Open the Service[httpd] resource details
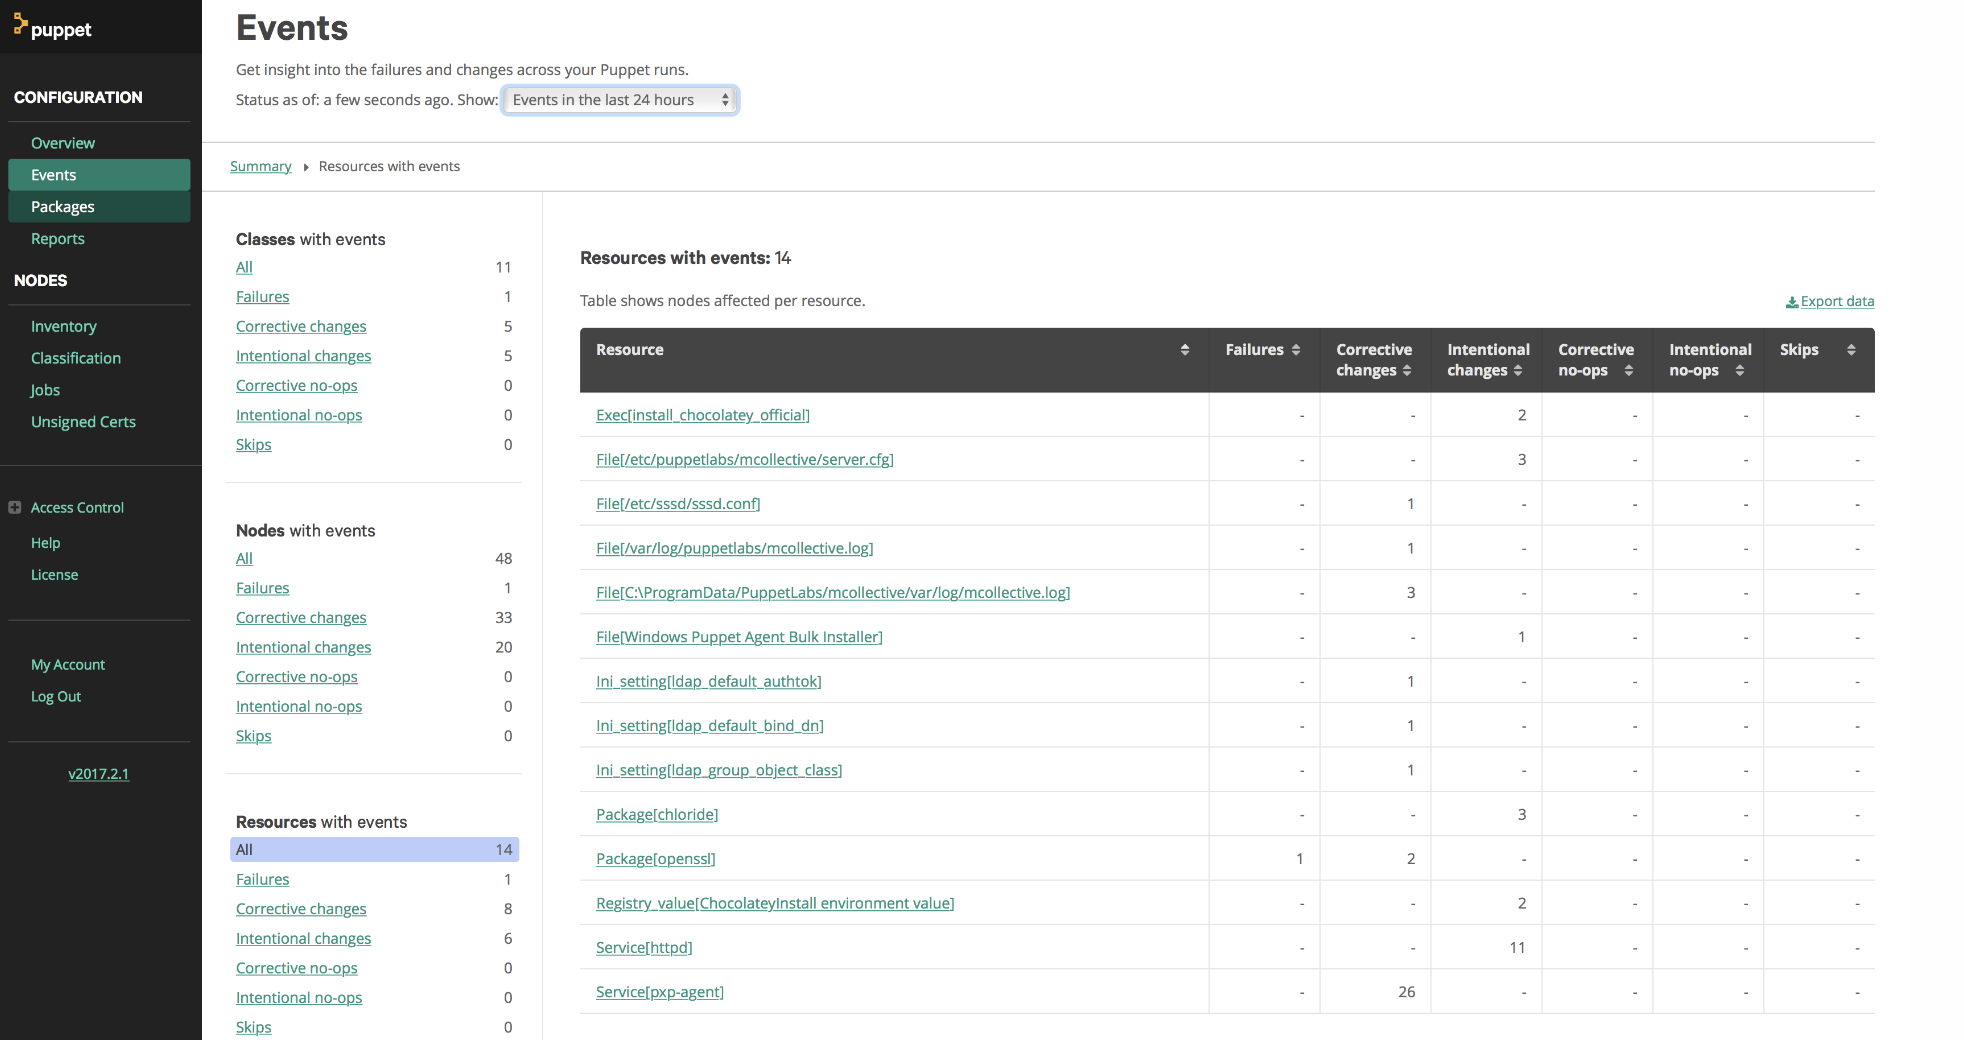This screenshot has width=1964, height=1040. point(644,947)
